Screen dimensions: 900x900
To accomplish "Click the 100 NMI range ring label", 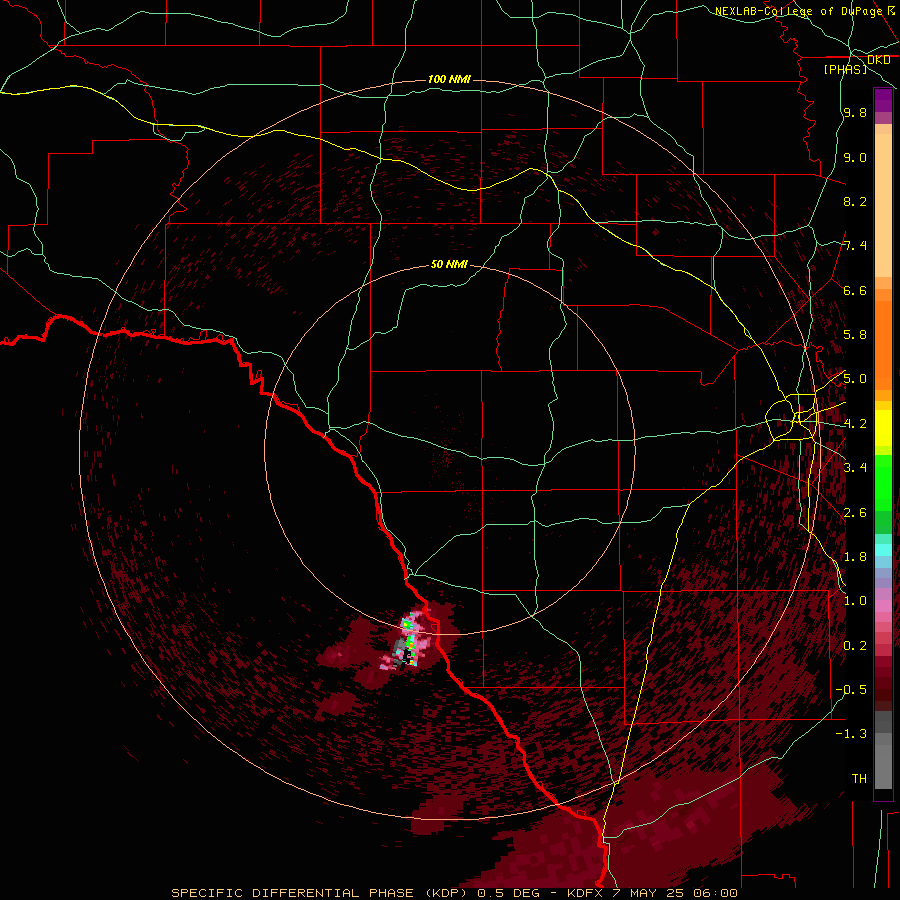I will 449,79.
